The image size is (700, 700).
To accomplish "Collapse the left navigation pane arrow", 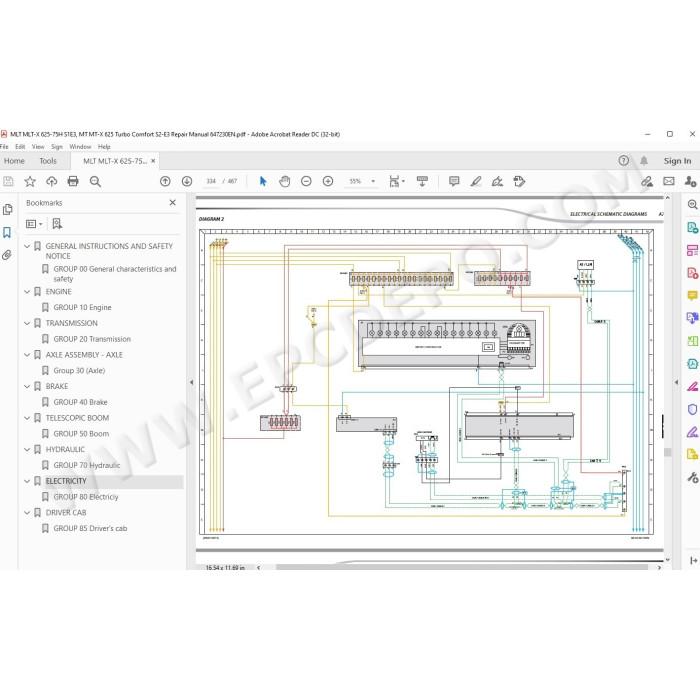I will [192, 383].
